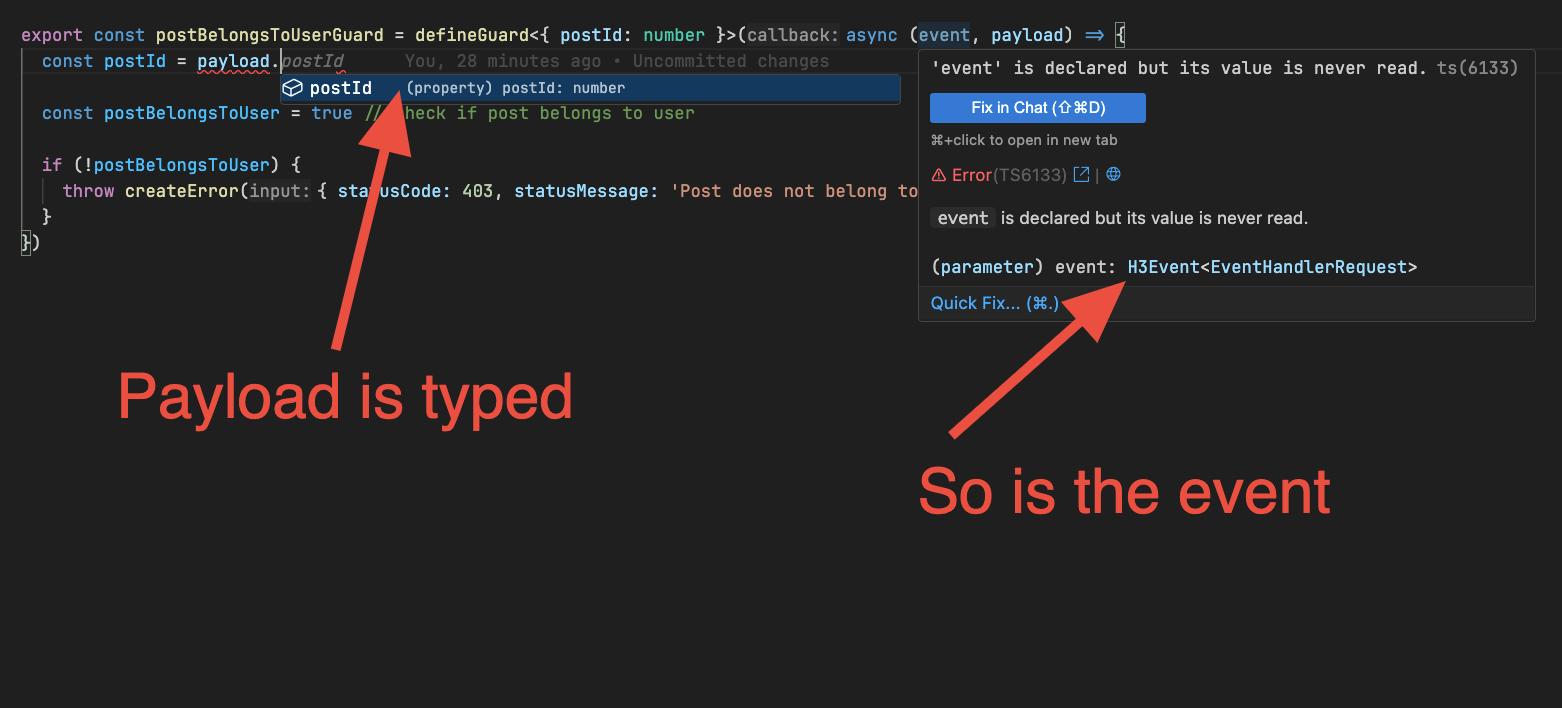This screenshot has height=708, width=1562.
Task: Click the H3Event type in the hover signature
Action: tap(1162, 267)
